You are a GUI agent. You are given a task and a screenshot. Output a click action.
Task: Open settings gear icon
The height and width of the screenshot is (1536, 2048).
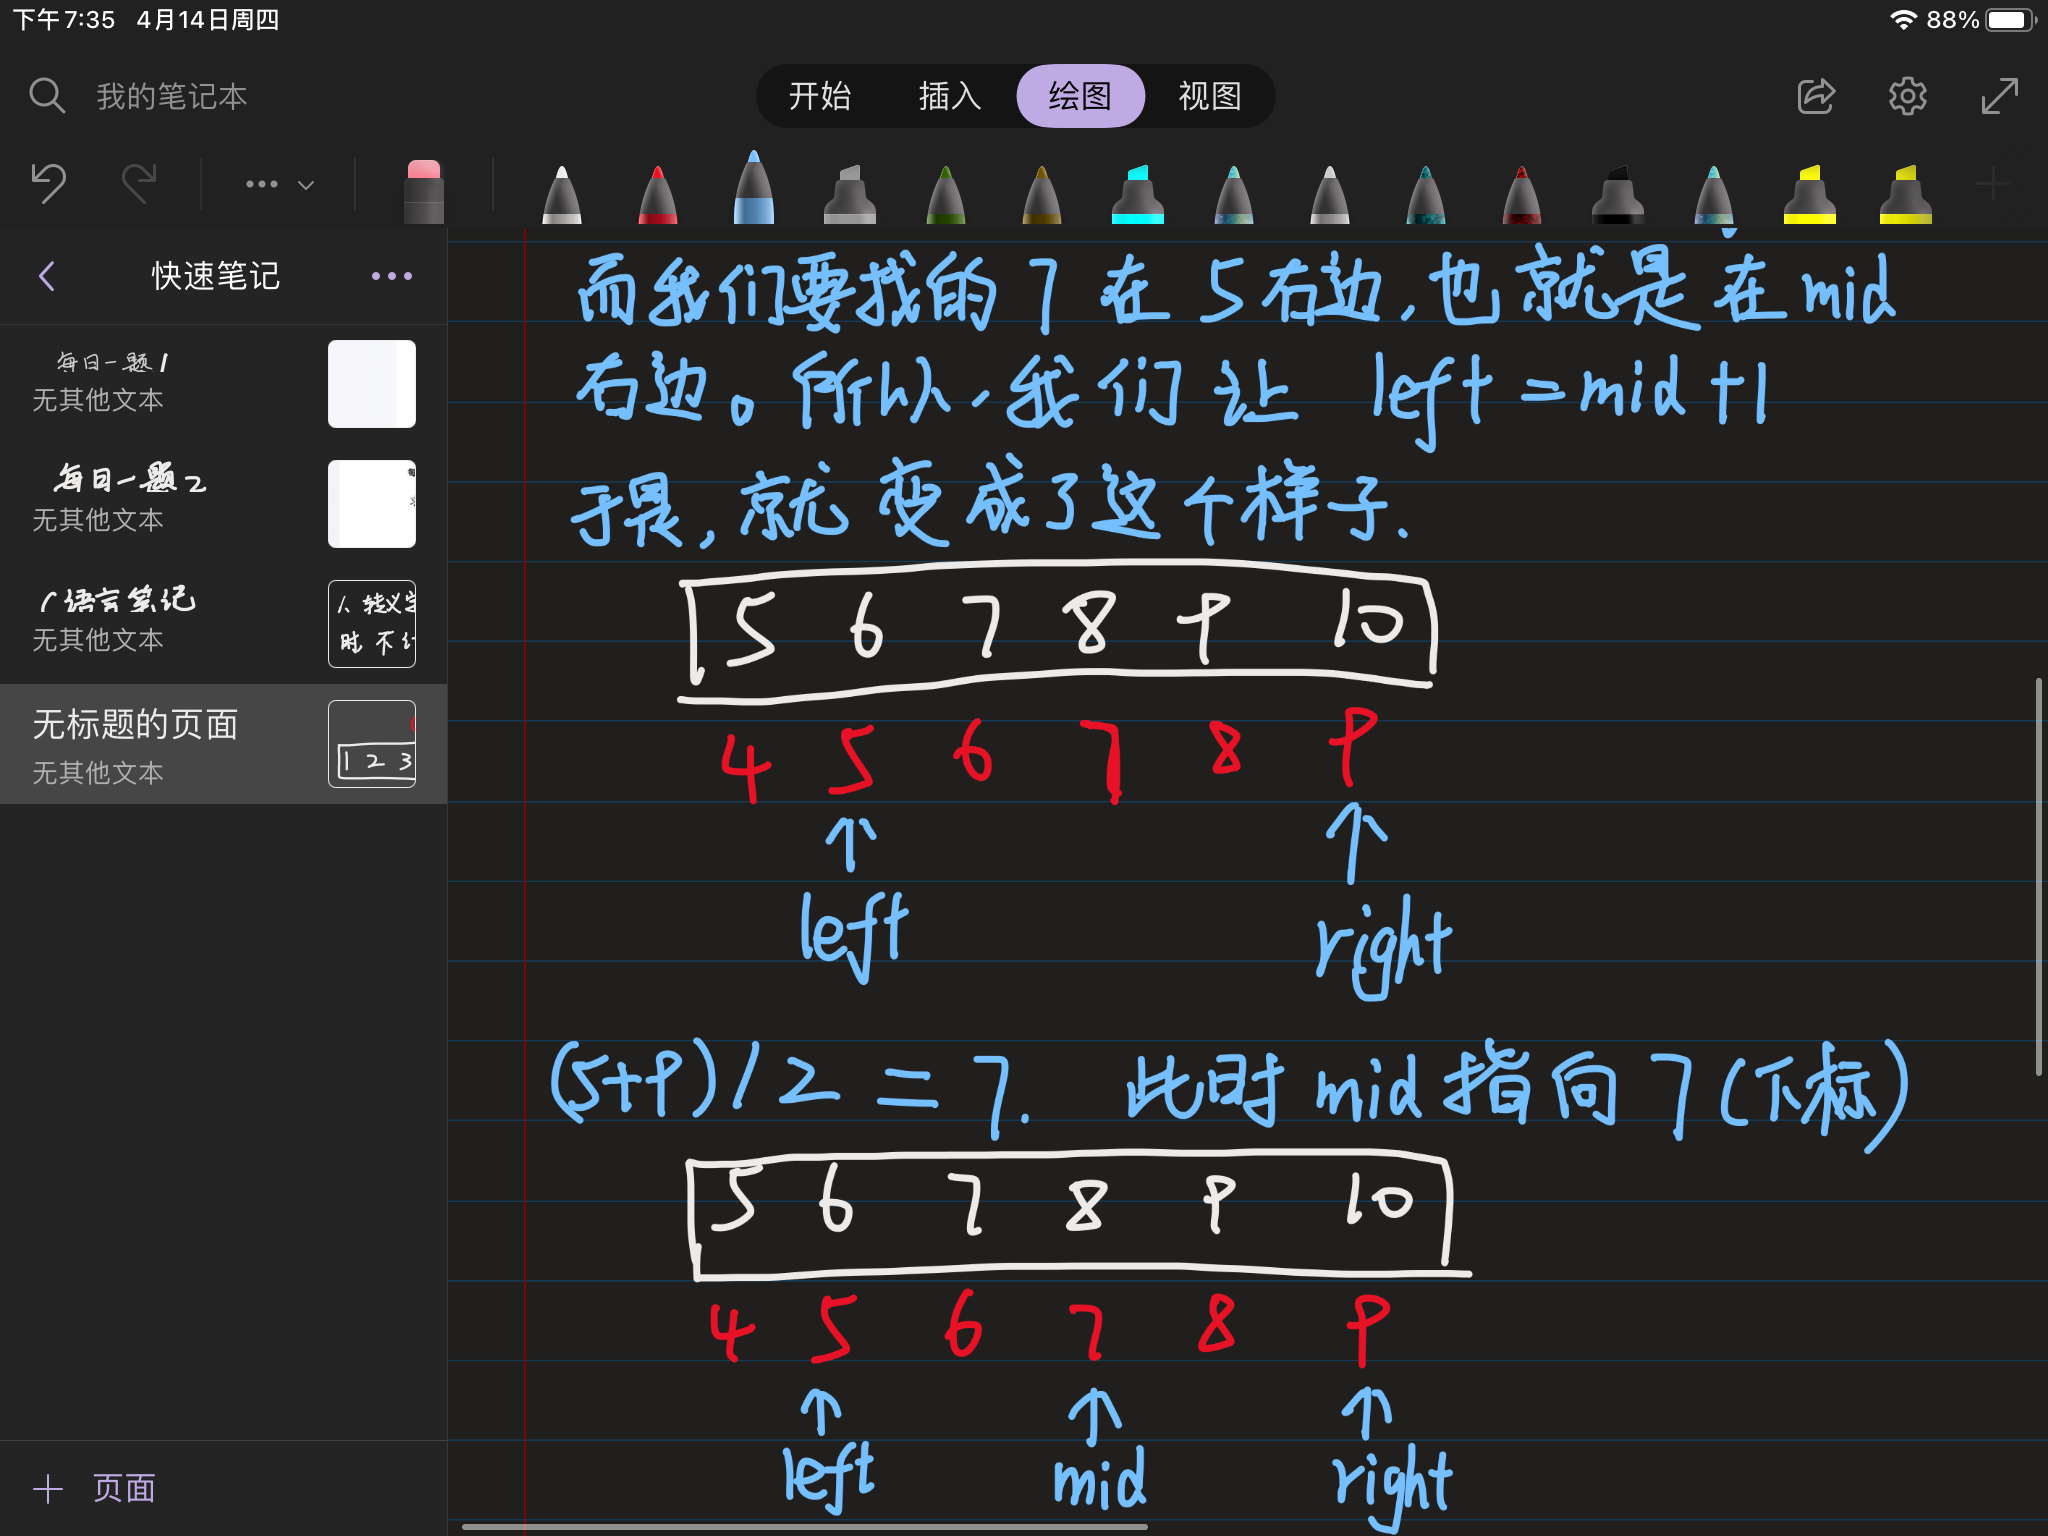click(x=1907, y=96)
